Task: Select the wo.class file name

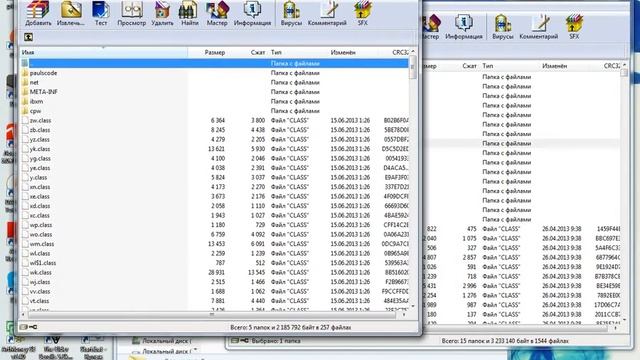Action: 40,234
